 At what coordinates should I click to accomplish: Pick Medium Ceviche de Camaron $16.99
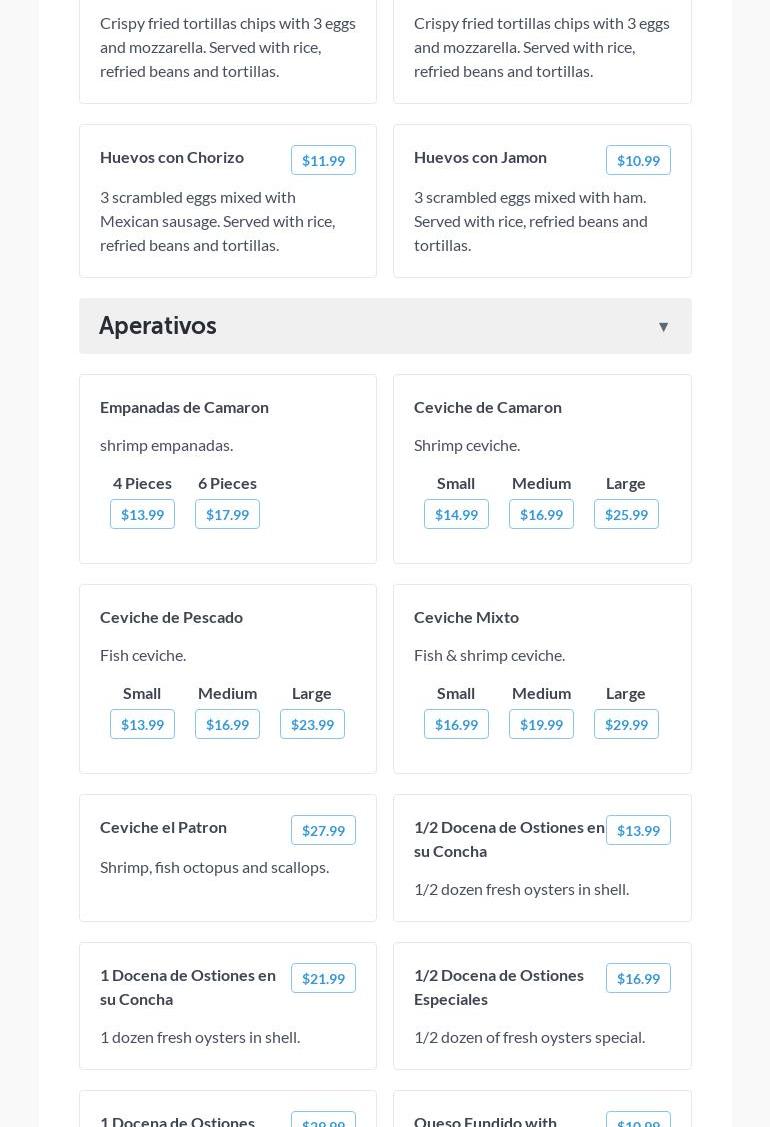(541, 514)
